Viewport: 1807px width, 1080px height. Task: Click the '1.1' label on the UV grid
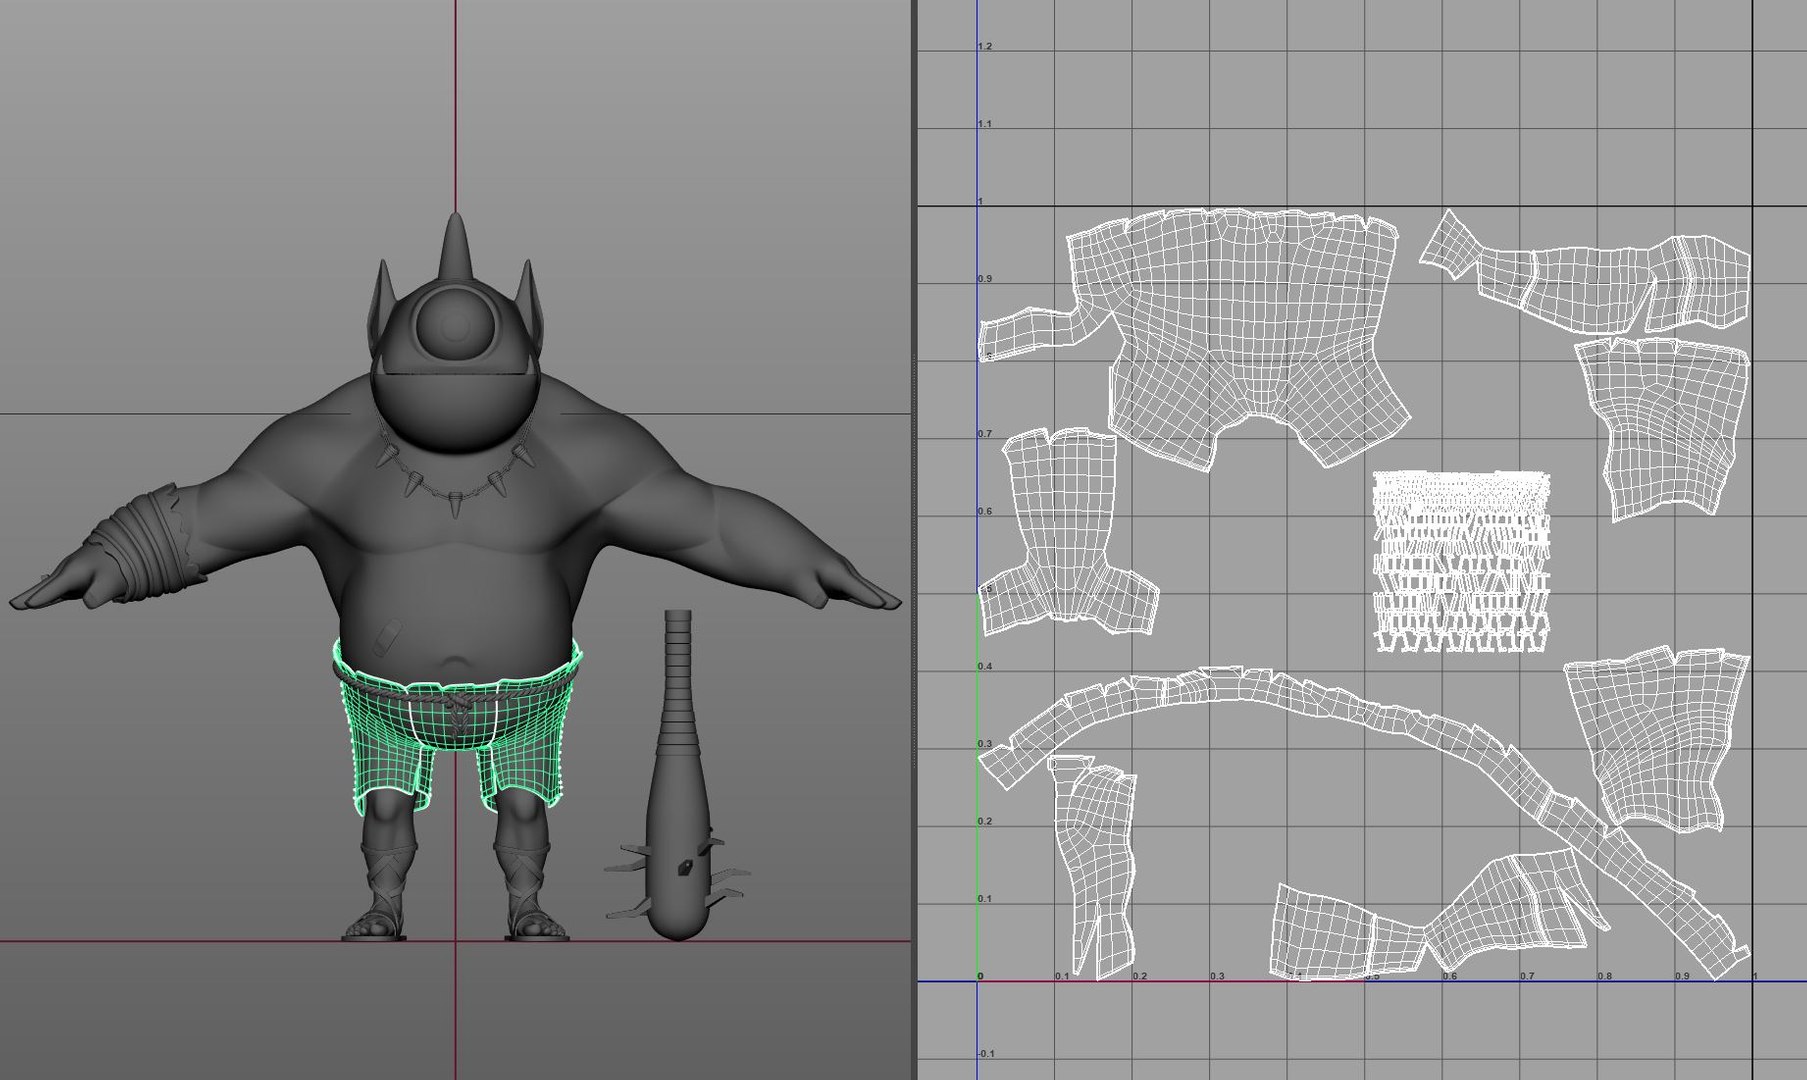(985, 124)
